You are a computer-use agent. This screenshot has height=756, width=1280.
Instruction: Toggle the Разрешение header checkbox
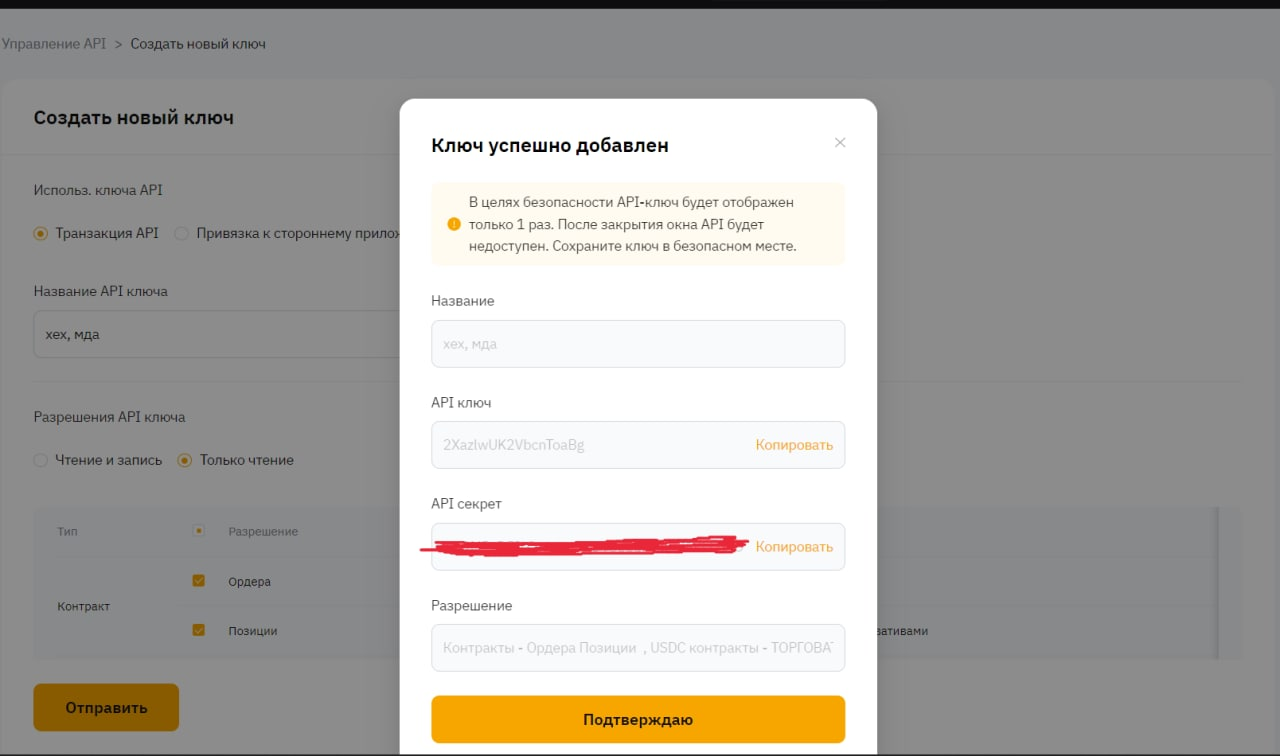pyautogui.click(x=198, y=531)
